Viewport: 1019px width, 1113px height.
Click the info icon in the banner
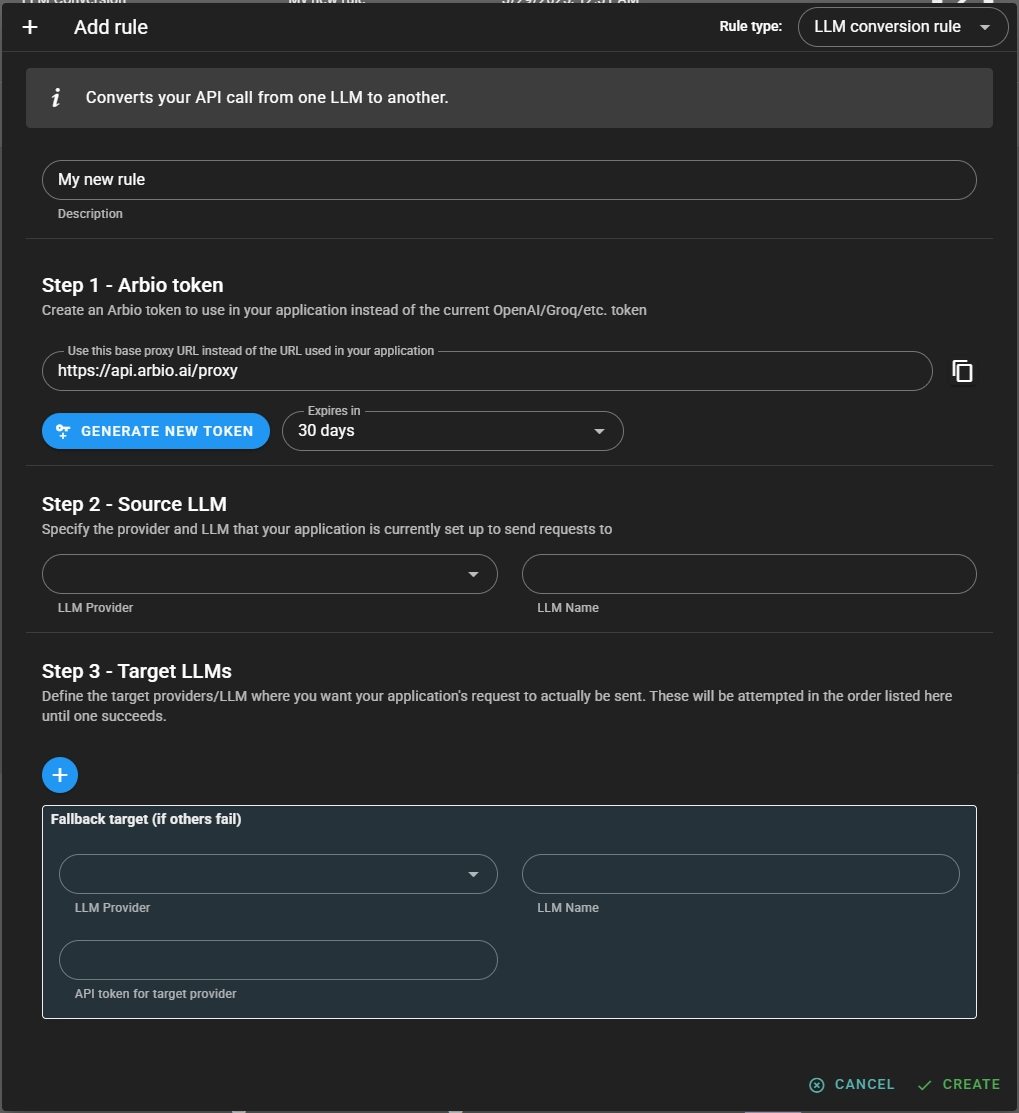56,97
